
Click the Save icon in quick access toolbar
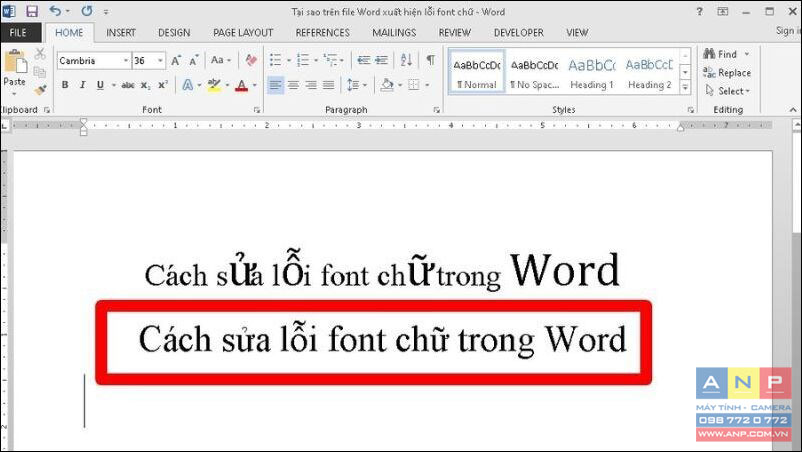click(32, 11)
